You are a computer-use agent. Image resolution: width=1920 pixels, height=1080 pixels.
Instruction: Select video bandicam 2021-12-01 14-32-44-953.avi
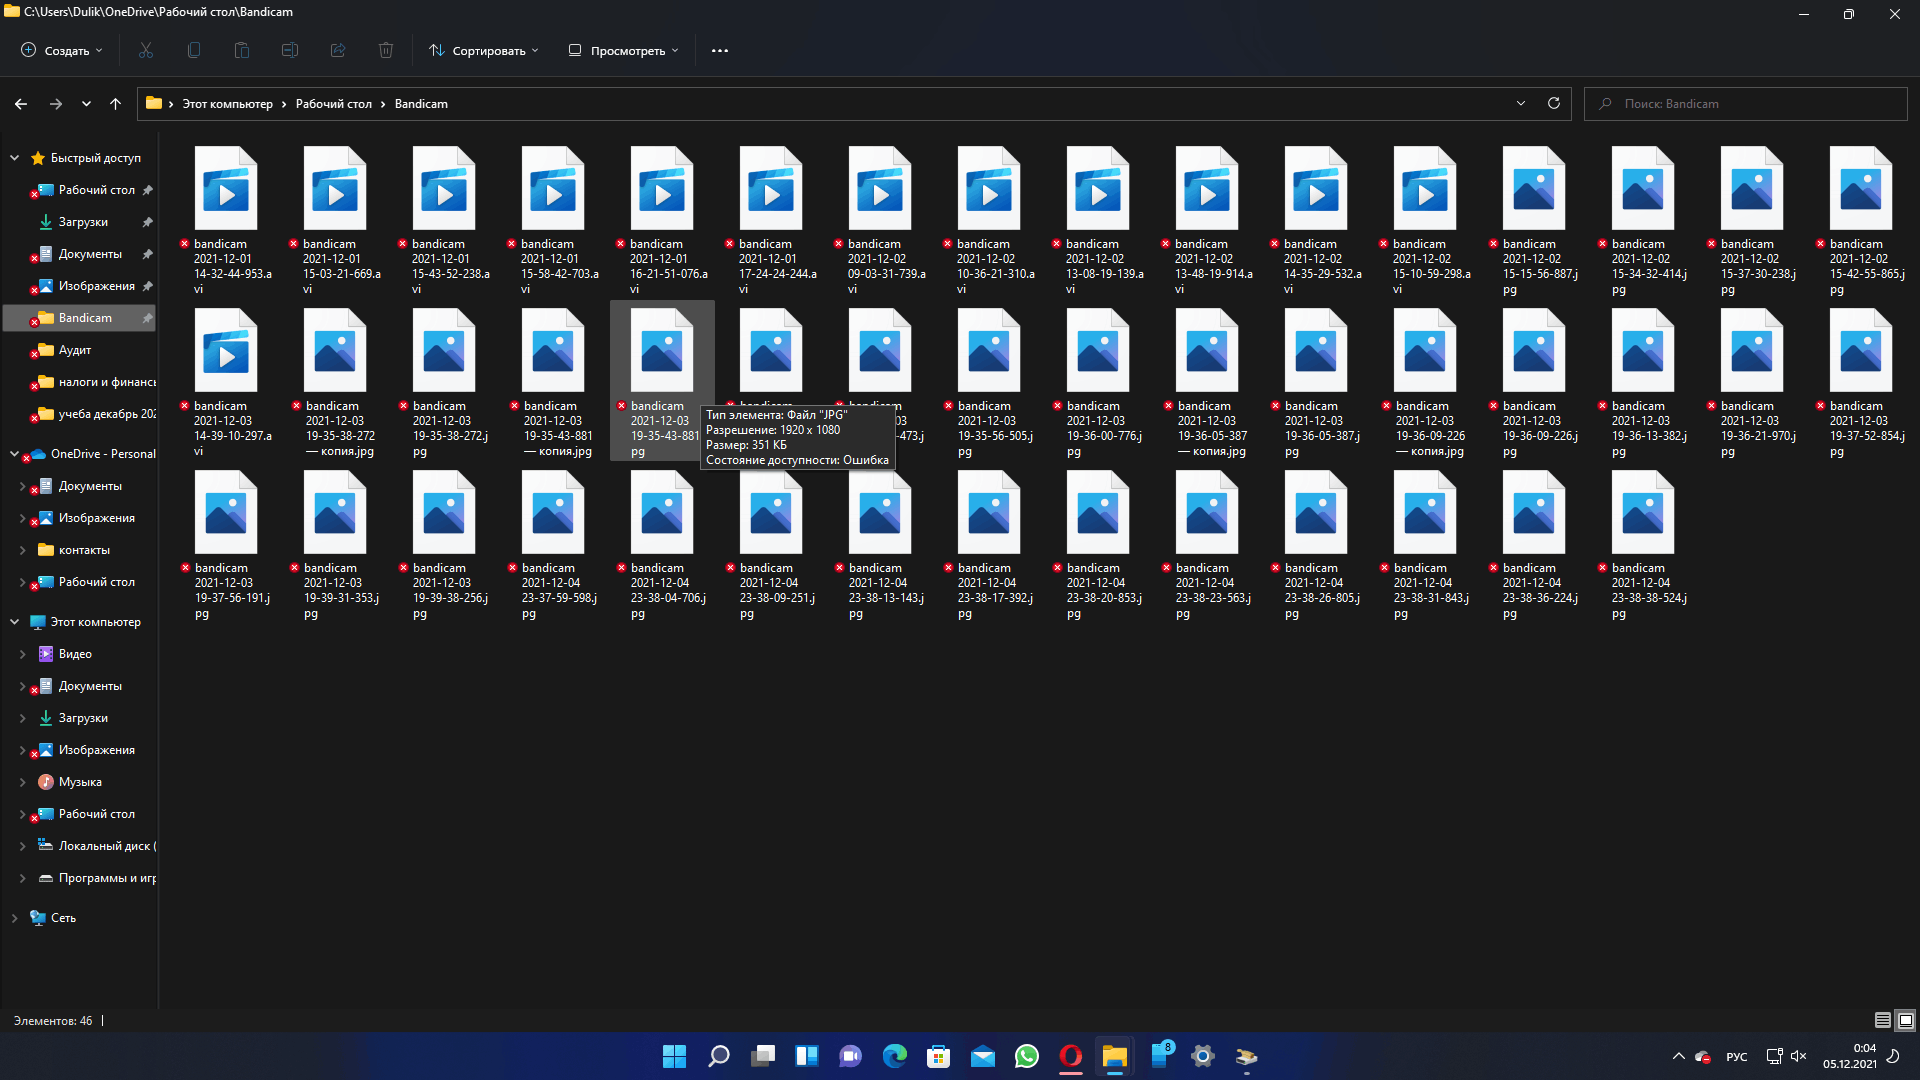tap(226, 220)
